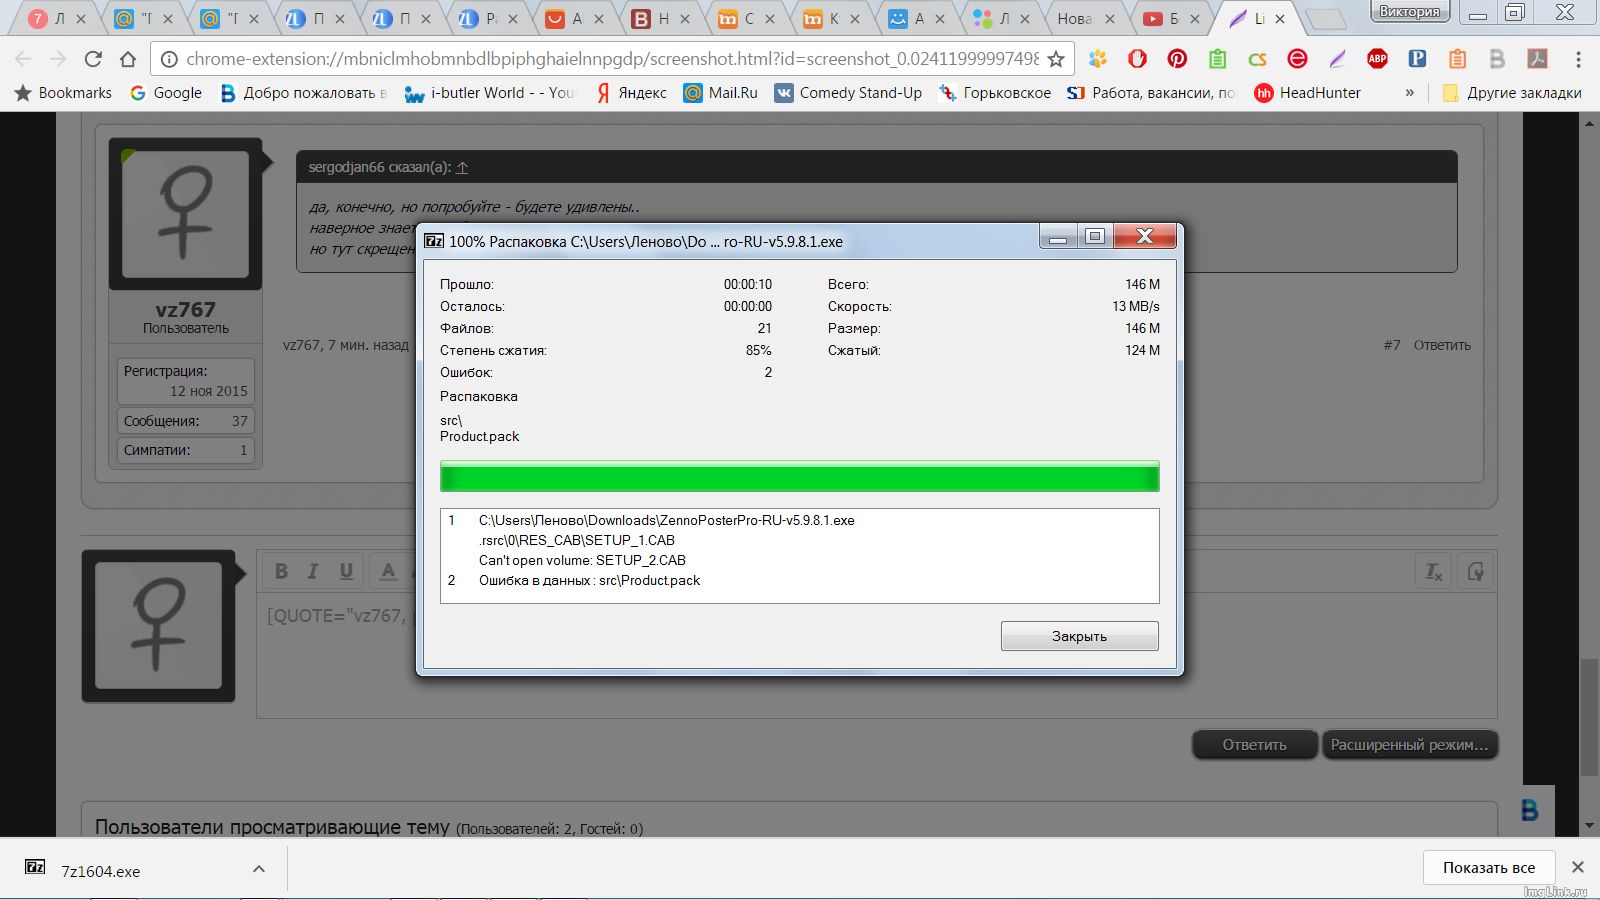
Task: Click the browser address bar URL
Action: (x=612, y=59)
